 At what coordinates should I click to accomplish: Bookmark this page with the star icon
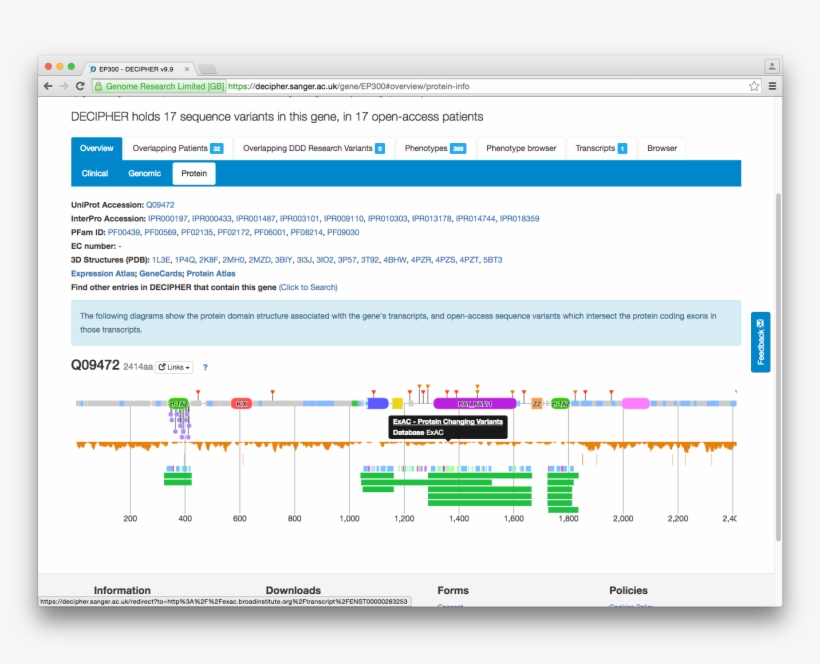[x=754, y=86]
